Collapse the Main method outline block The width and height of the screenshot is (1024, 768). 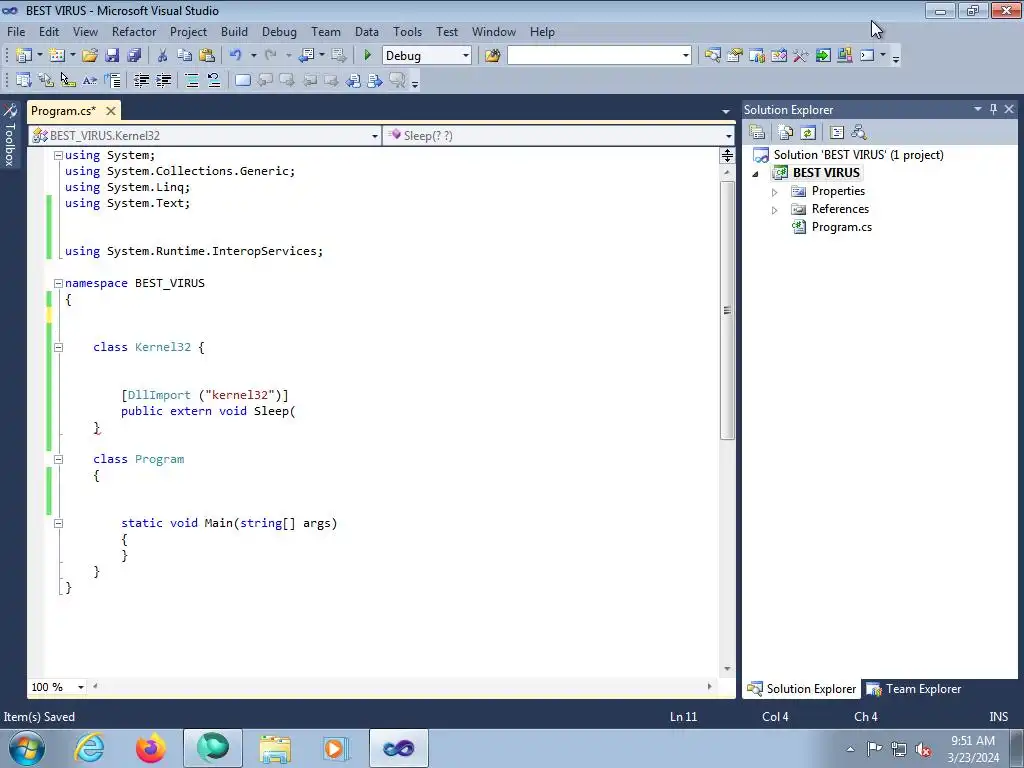[58, 523]
